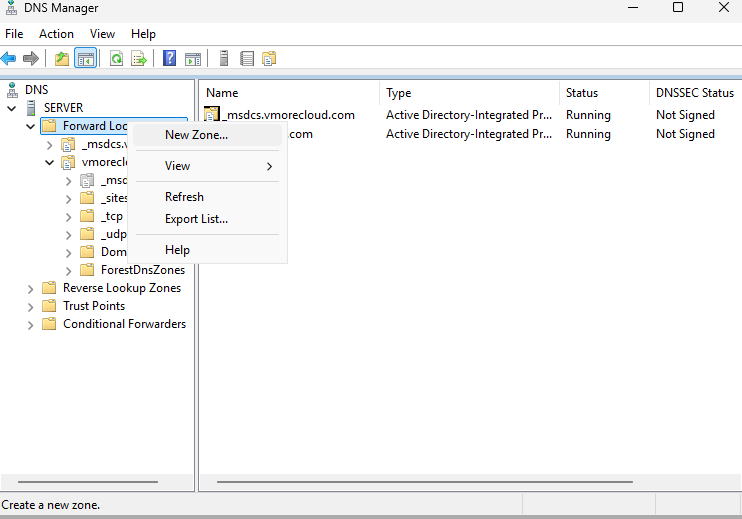The height and width of the screenshot is (519, 742).
Task: Click the tree pane horizontal scrollbar
Action: 88,482
